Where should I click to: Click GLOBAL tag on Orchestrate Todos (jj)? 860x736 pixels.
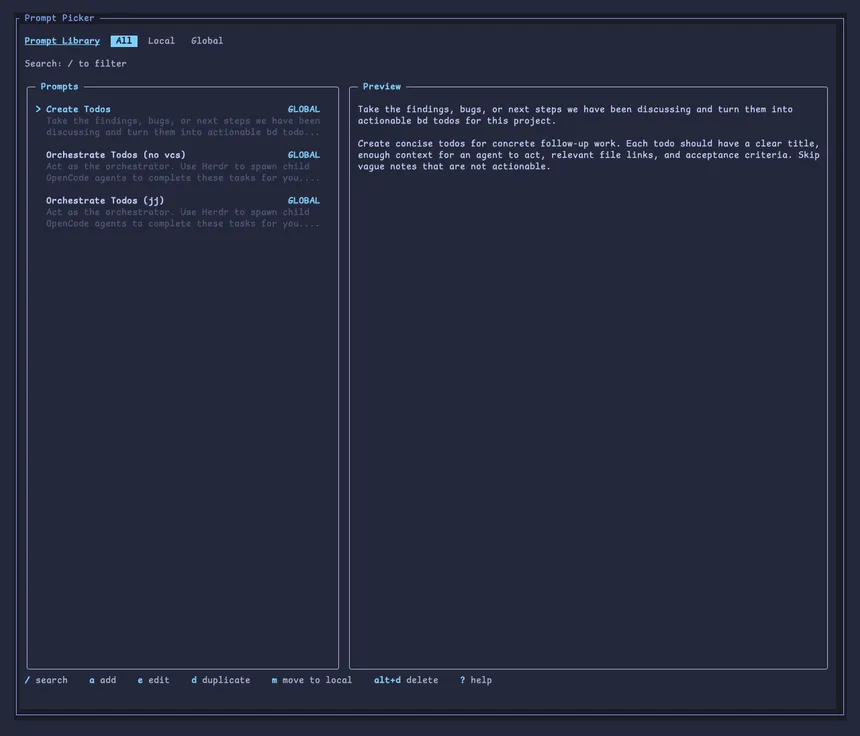tap(304, 201)
